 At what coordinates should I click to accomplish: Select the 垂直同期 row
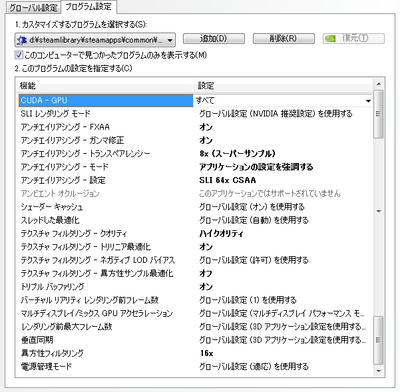pos(195,340)
